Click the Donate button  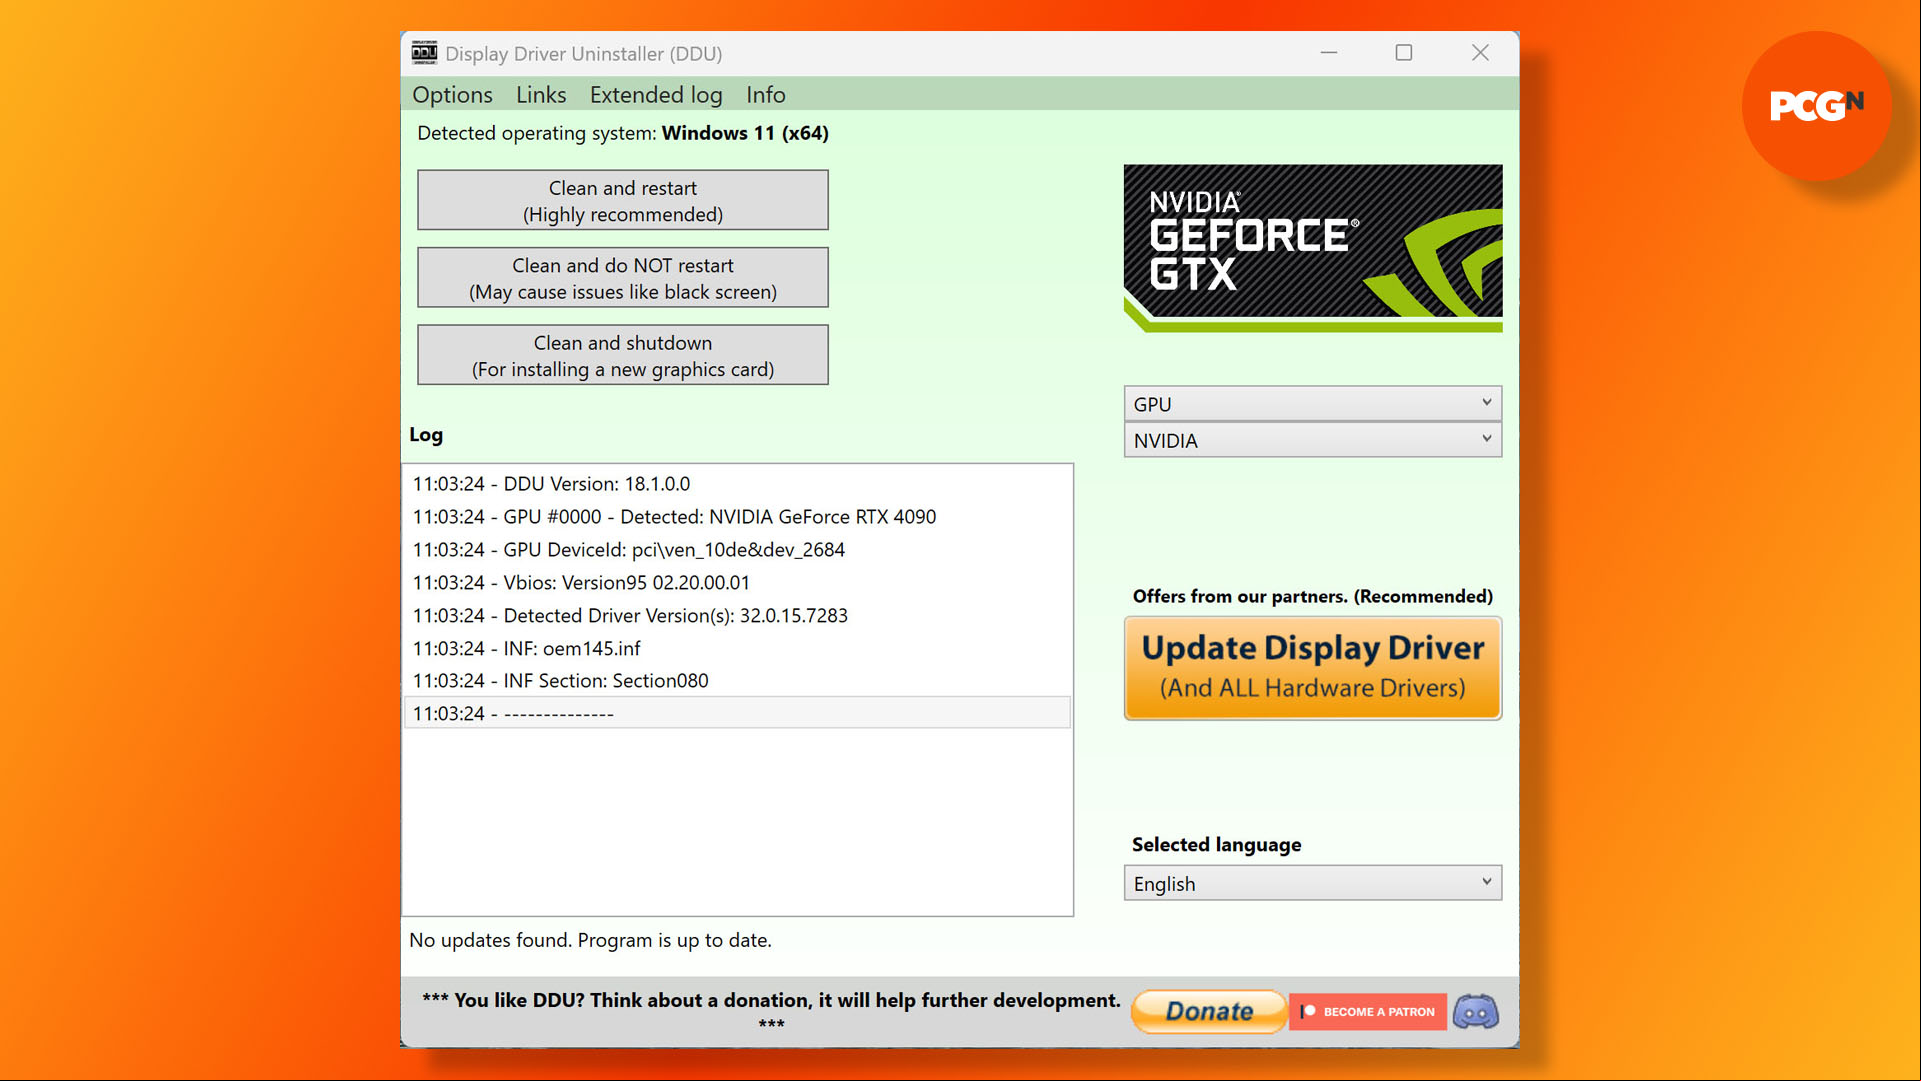(x=1209, y=1011)
